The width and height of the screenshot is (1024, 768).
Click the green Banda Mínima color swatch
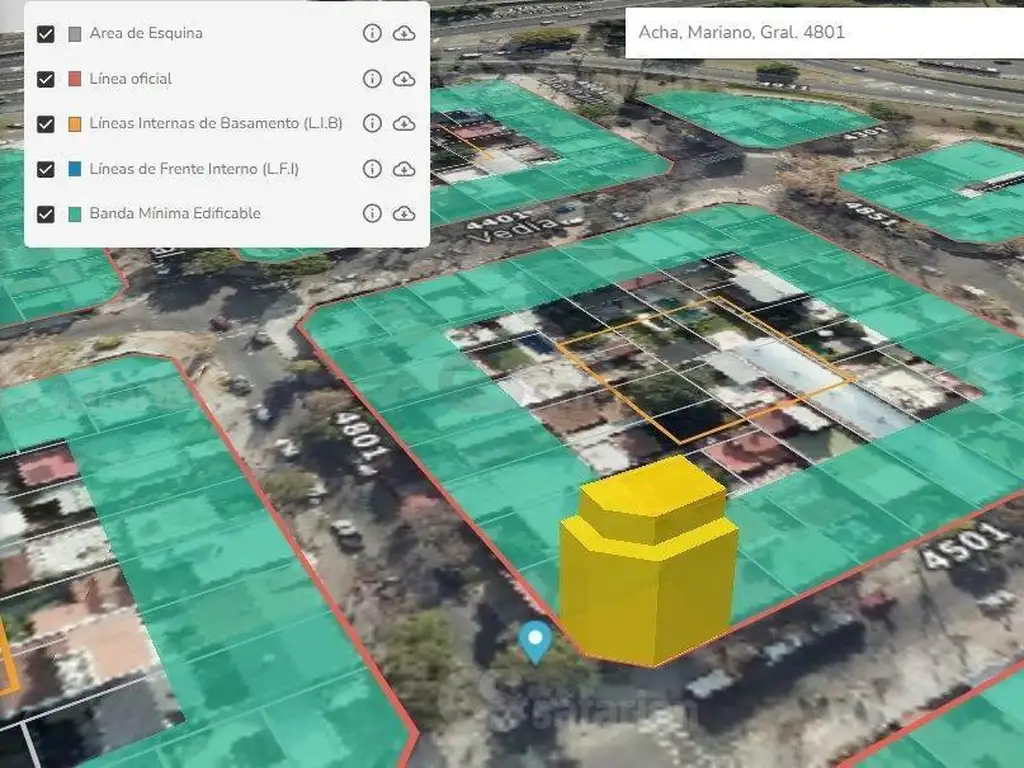coord(75,214)
